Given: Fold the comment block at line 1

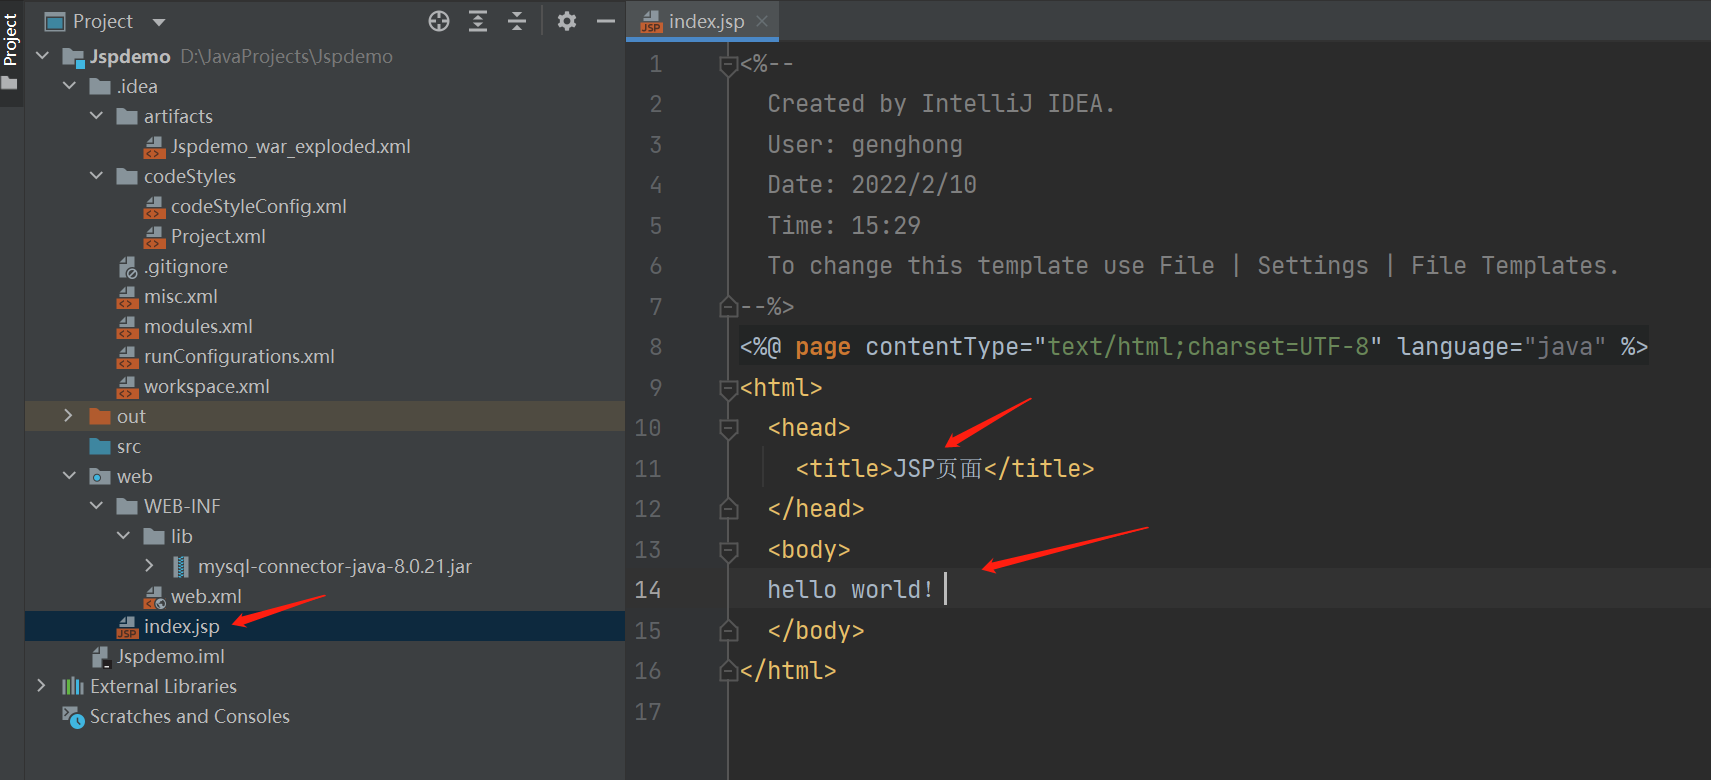Looking at the screenshot, I should 729,65.
